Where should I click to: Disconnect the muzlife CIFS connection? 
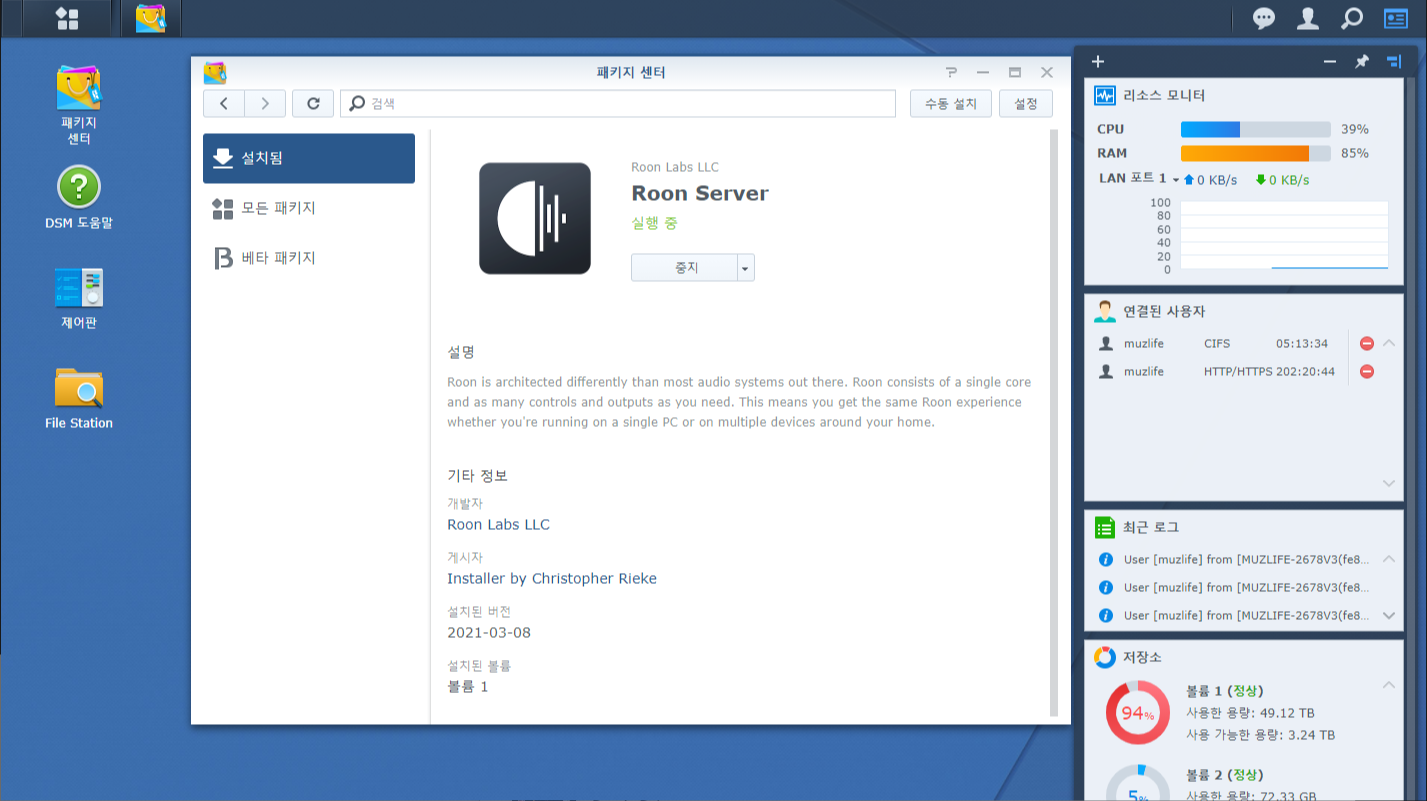tap(1367, 344)
